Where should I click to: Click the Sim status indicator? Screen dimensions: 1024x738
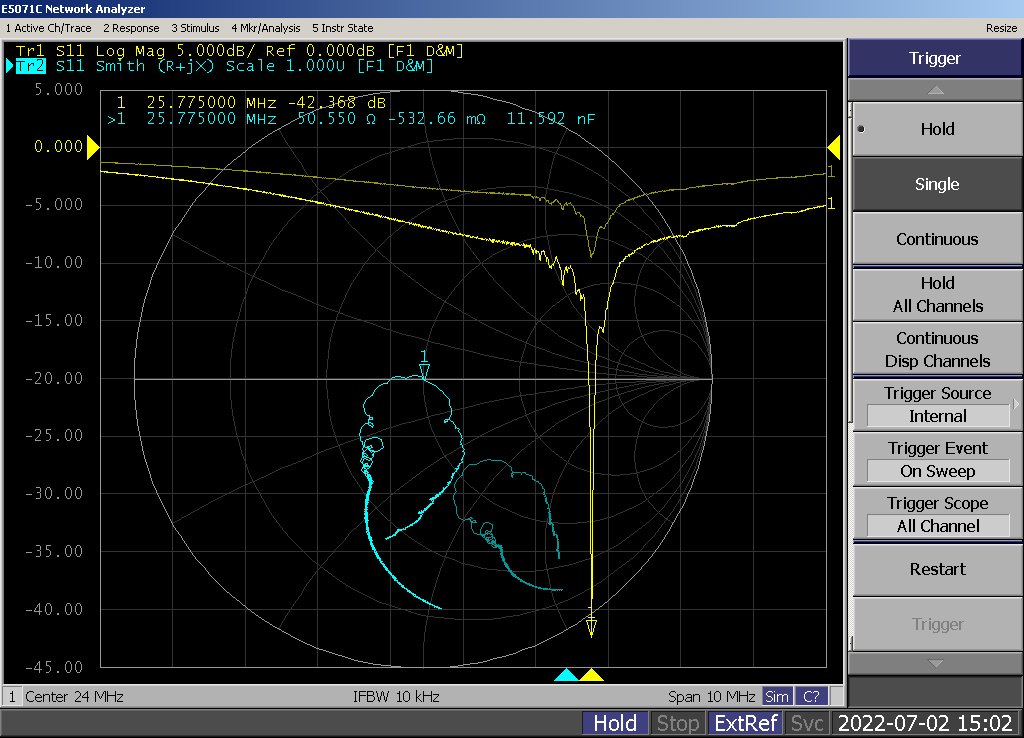[776, 696]
